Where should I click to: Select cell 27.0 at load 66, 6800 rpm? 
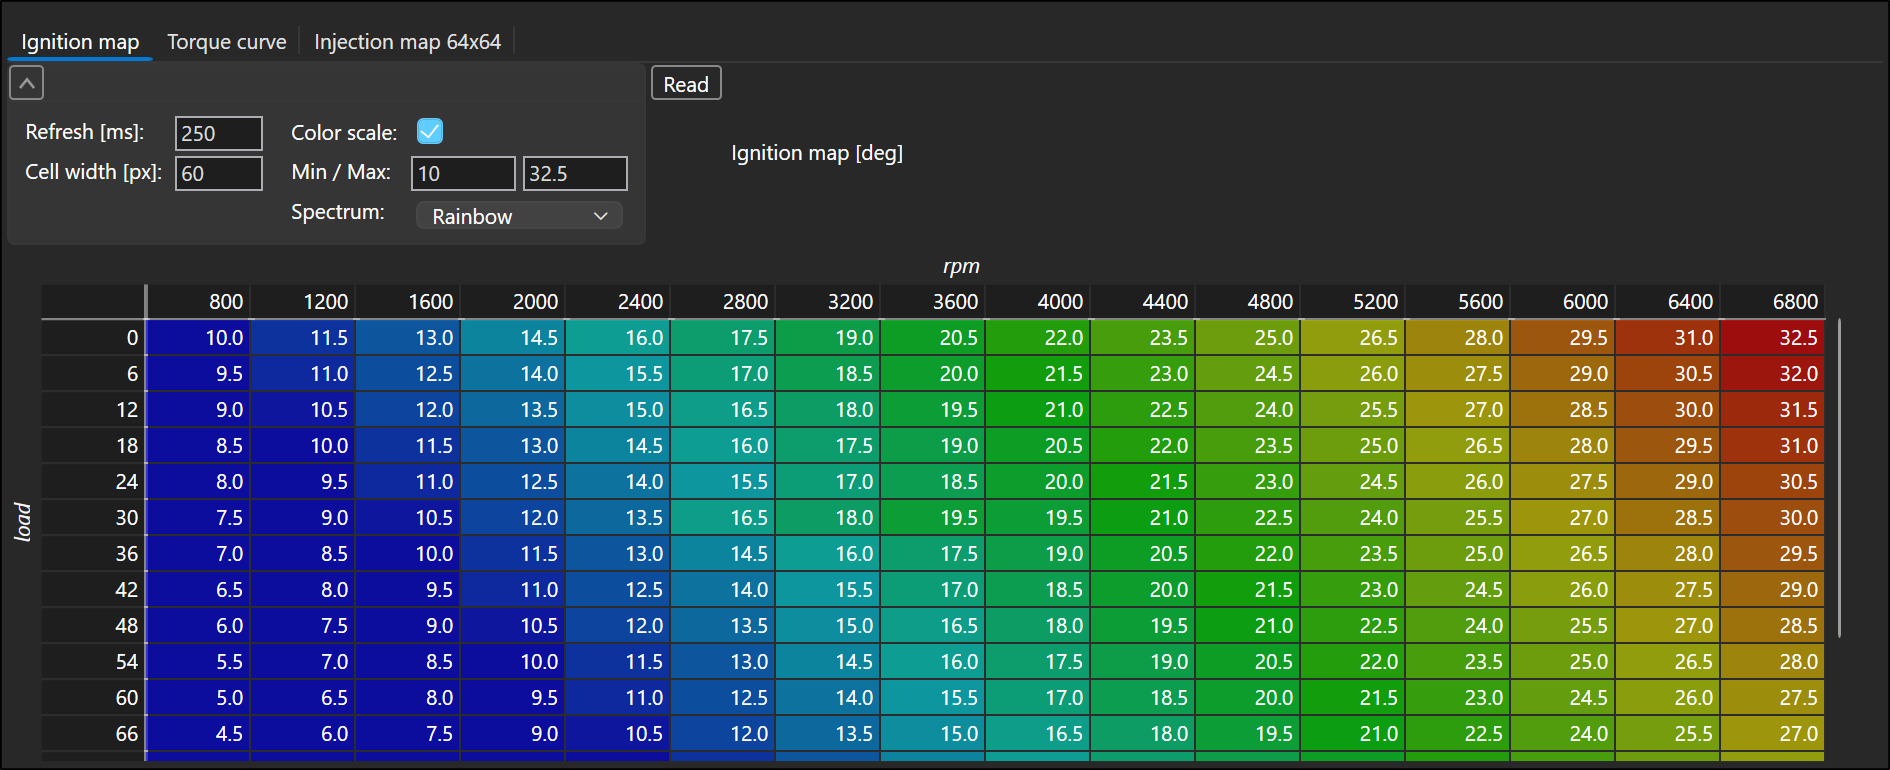(x=1772, y=734)
